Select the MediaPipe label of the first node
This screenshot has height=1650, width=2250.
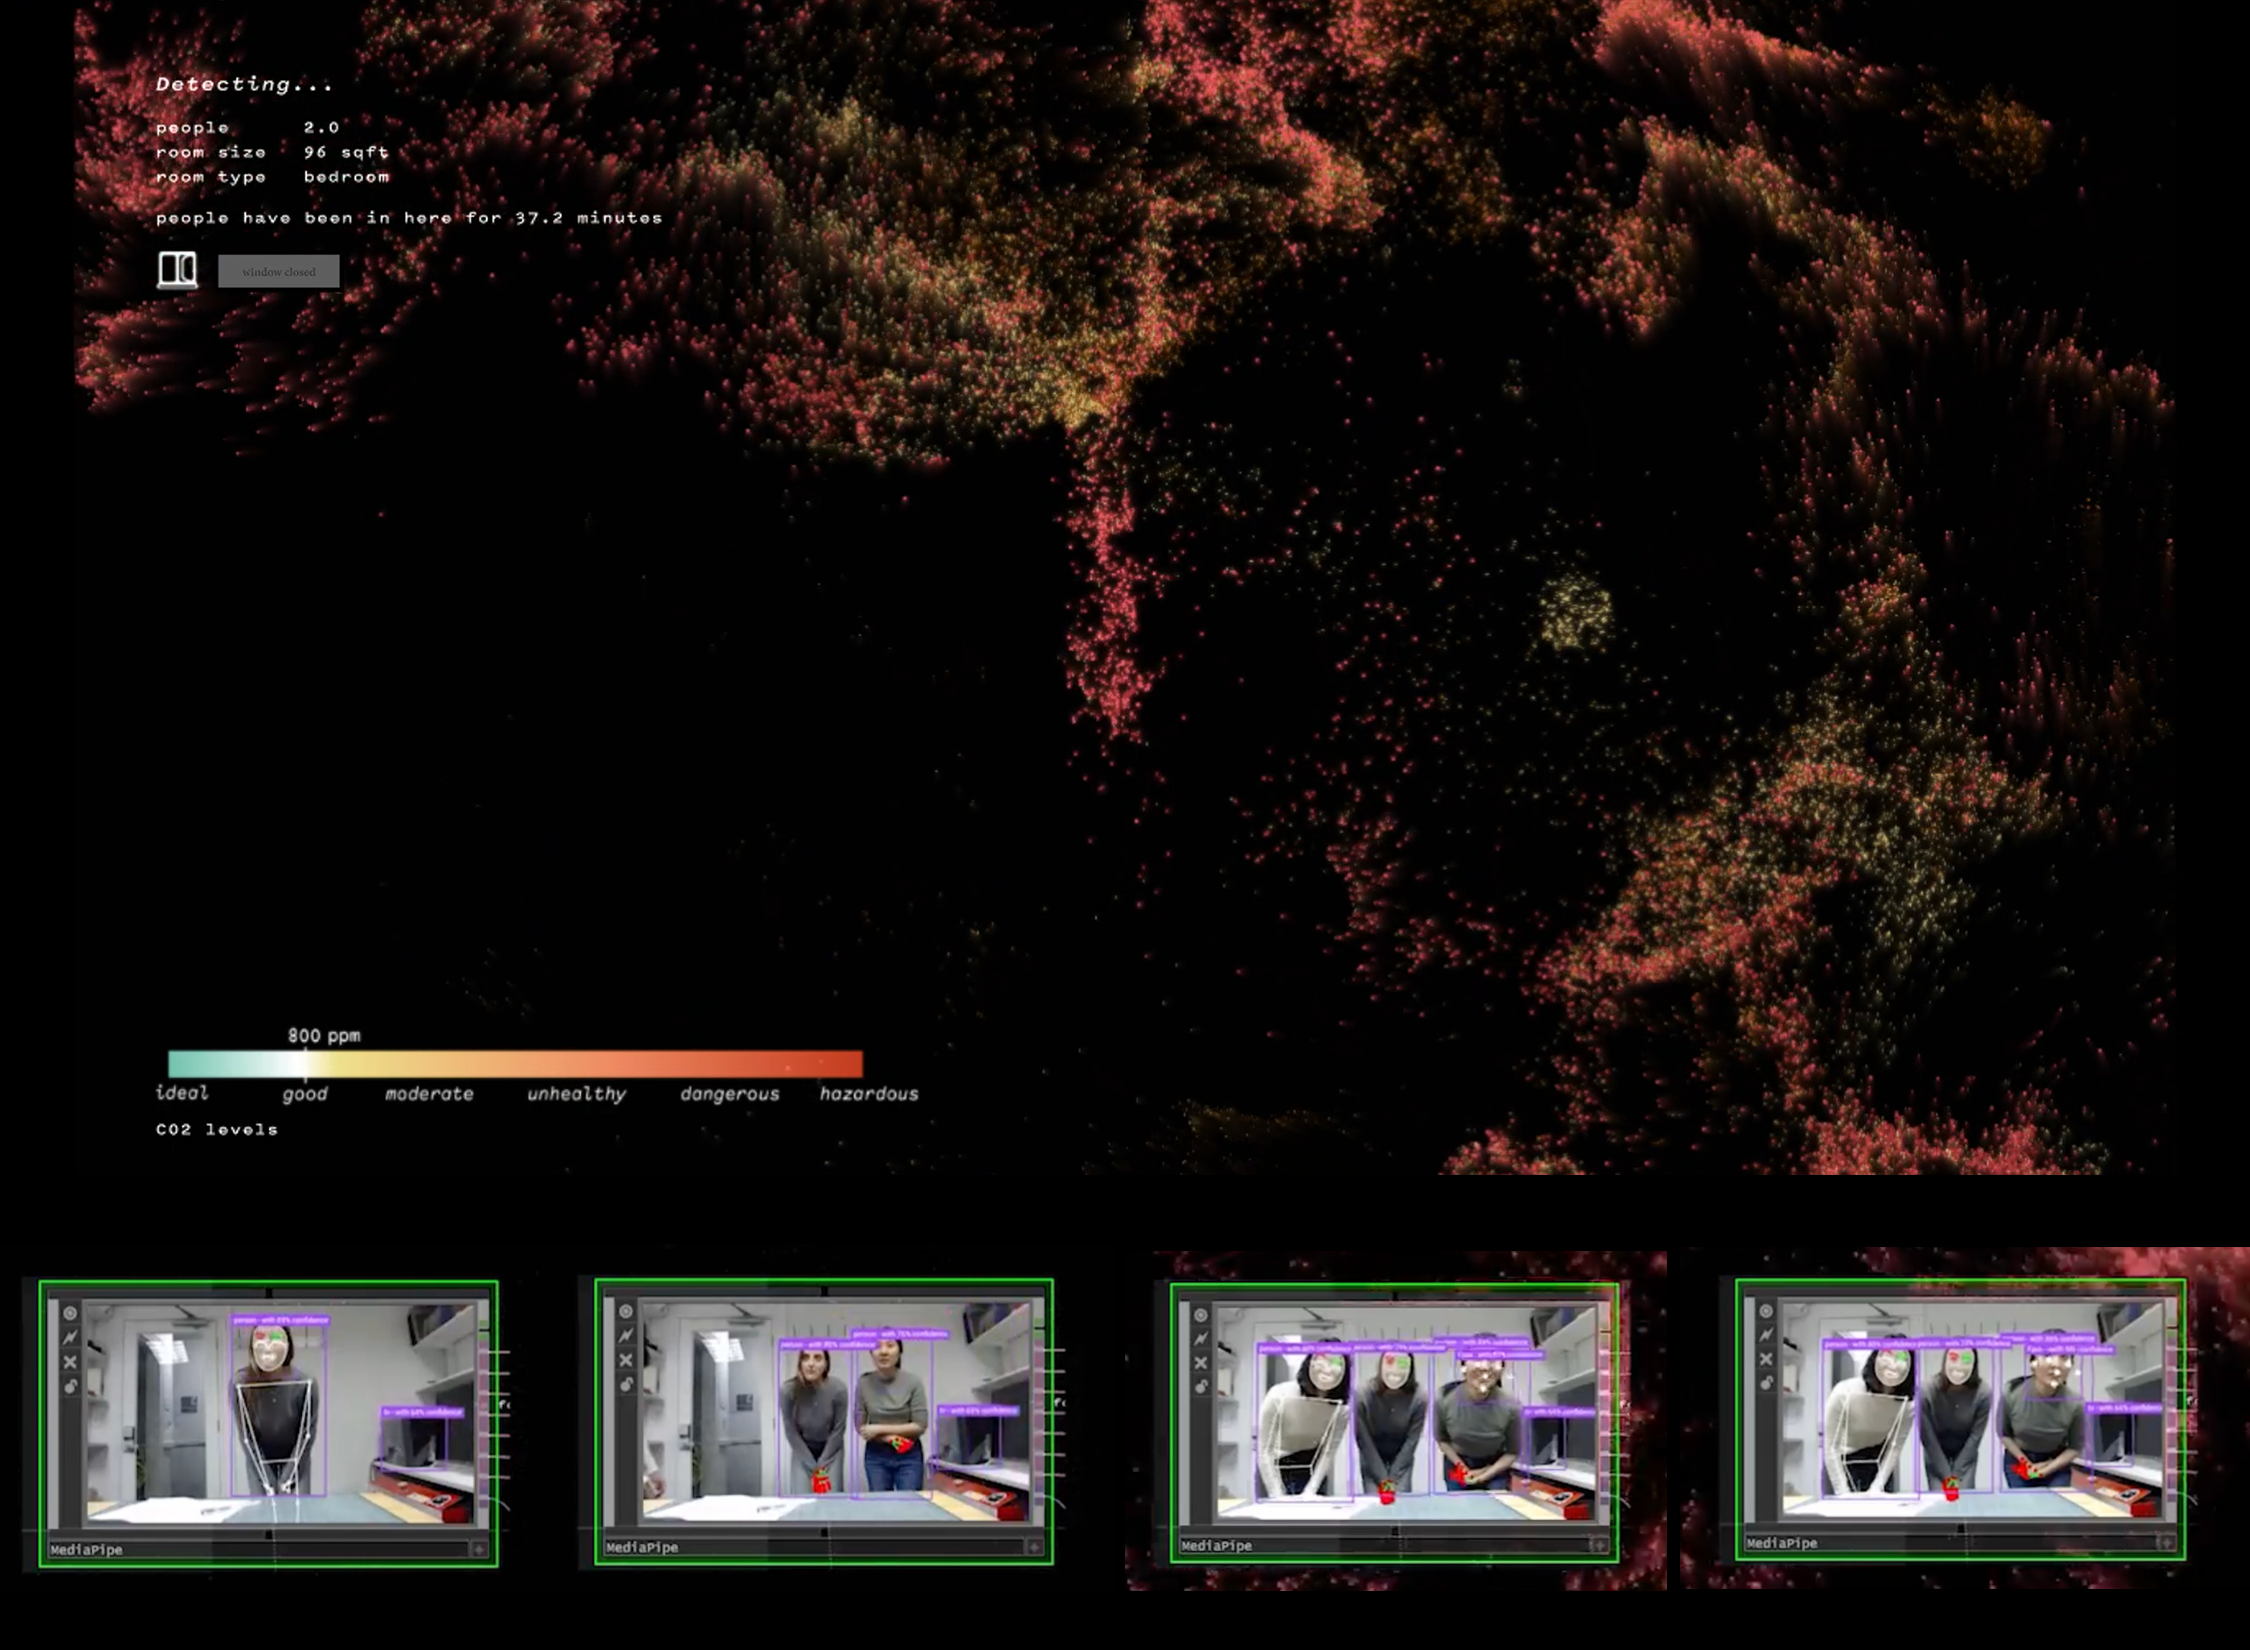87,1550
